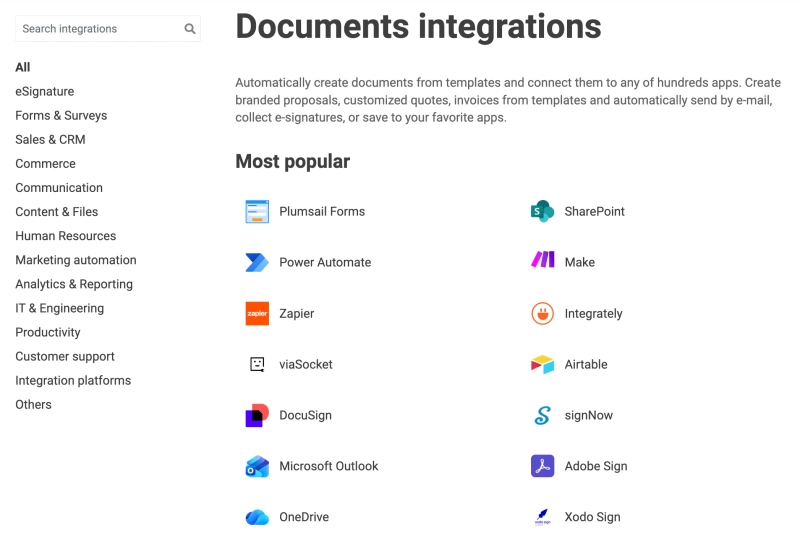Click the Integrately plug icon

542,313
